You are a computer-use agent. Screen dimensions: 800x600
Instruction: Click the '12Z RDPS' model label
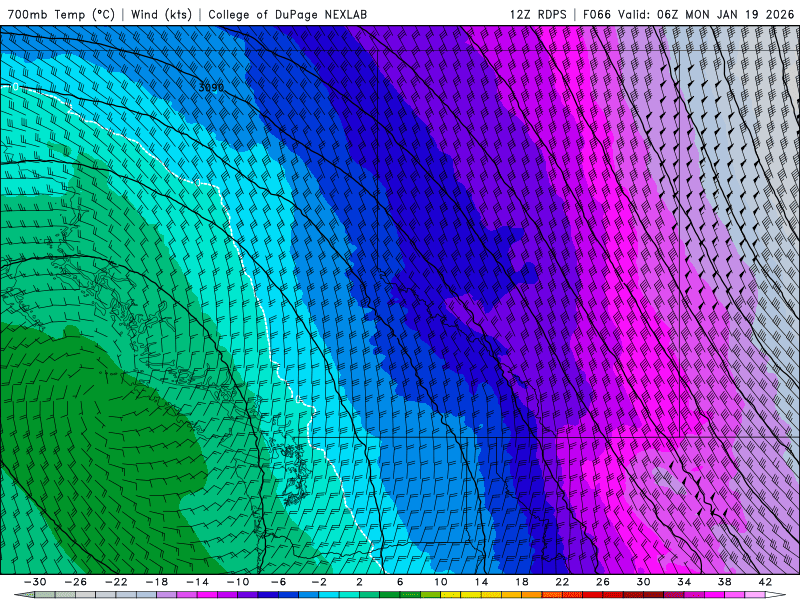click(538, 14)
